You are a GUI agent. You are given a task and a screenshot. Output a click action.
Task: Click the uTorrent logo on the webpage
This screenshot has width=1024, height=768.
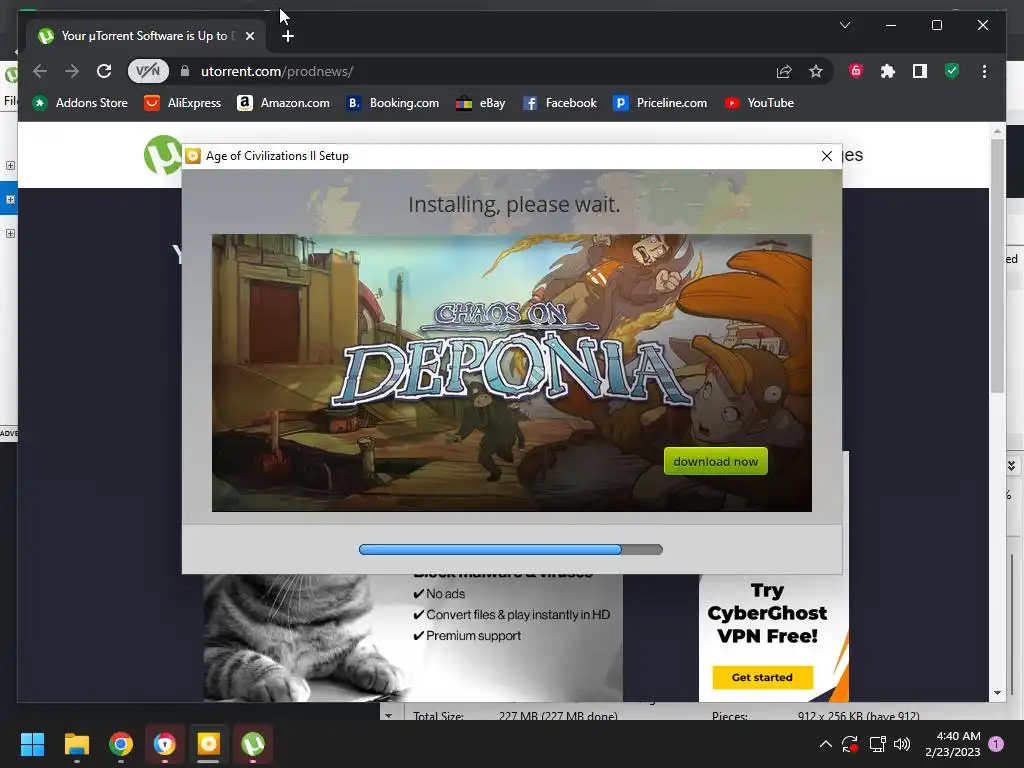click(163, 155)
